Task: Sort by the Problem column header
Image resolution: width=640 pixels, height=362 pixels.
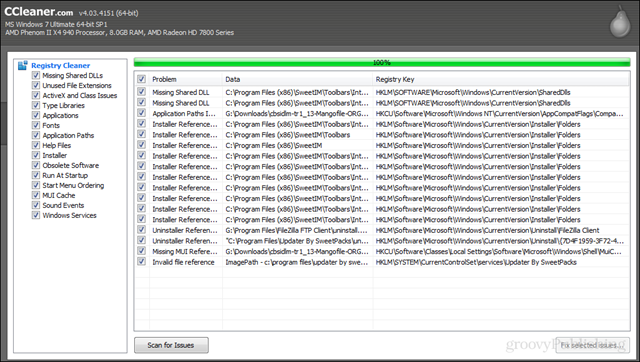Action: click(186, 79)
